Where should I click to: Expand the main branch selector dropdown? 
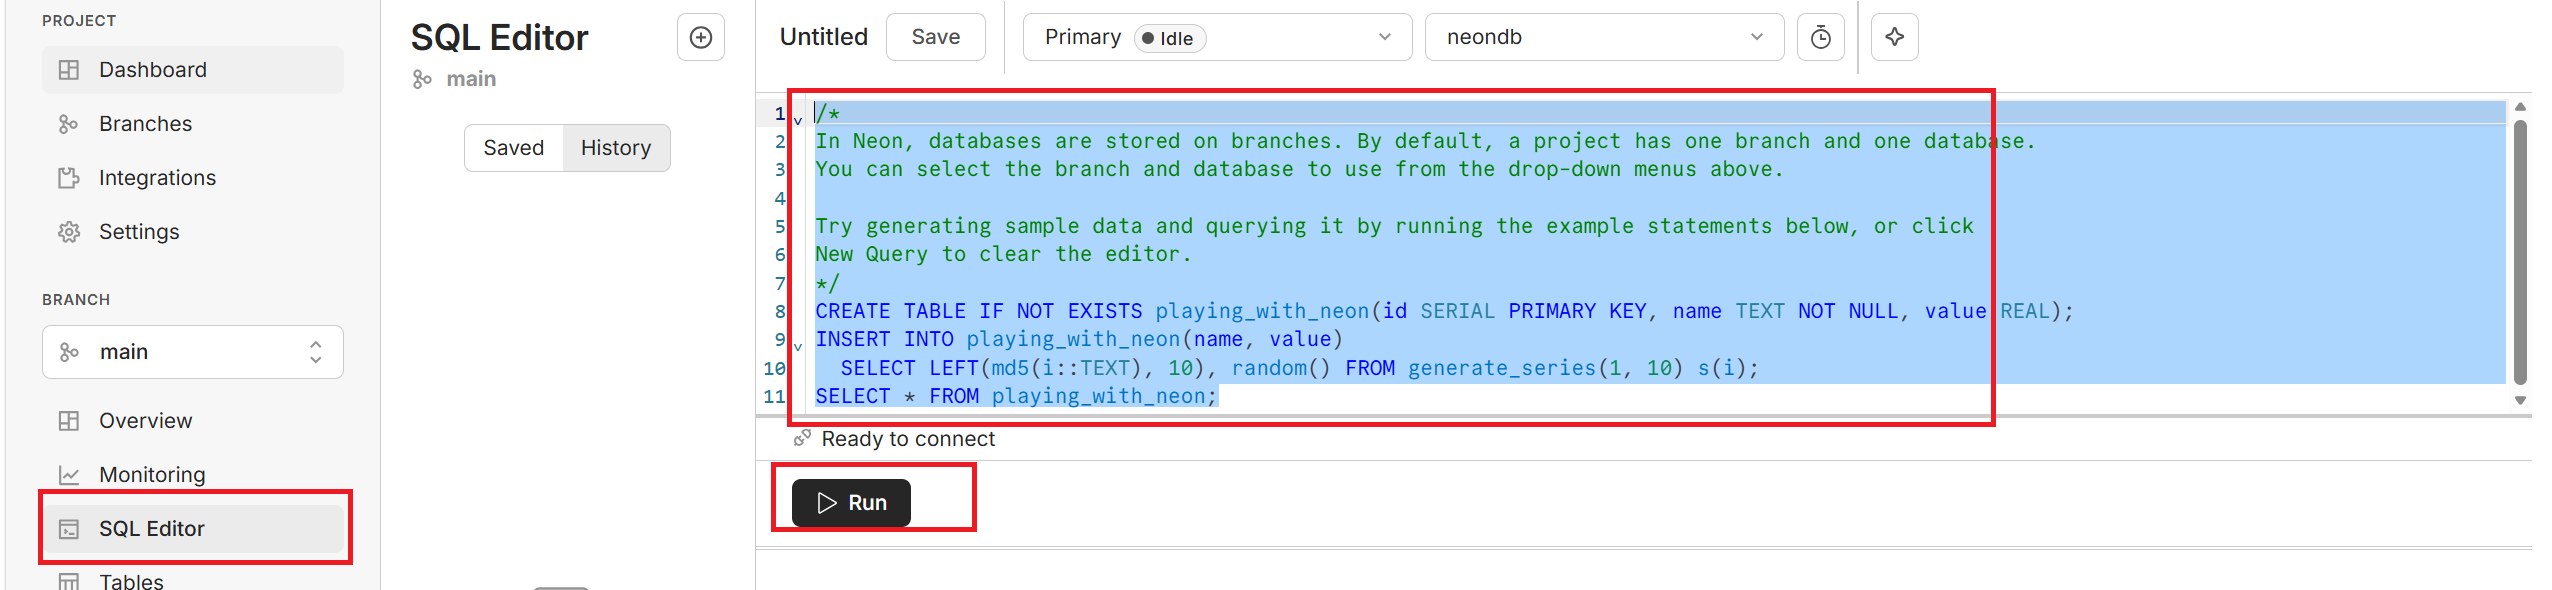(193, 352)
